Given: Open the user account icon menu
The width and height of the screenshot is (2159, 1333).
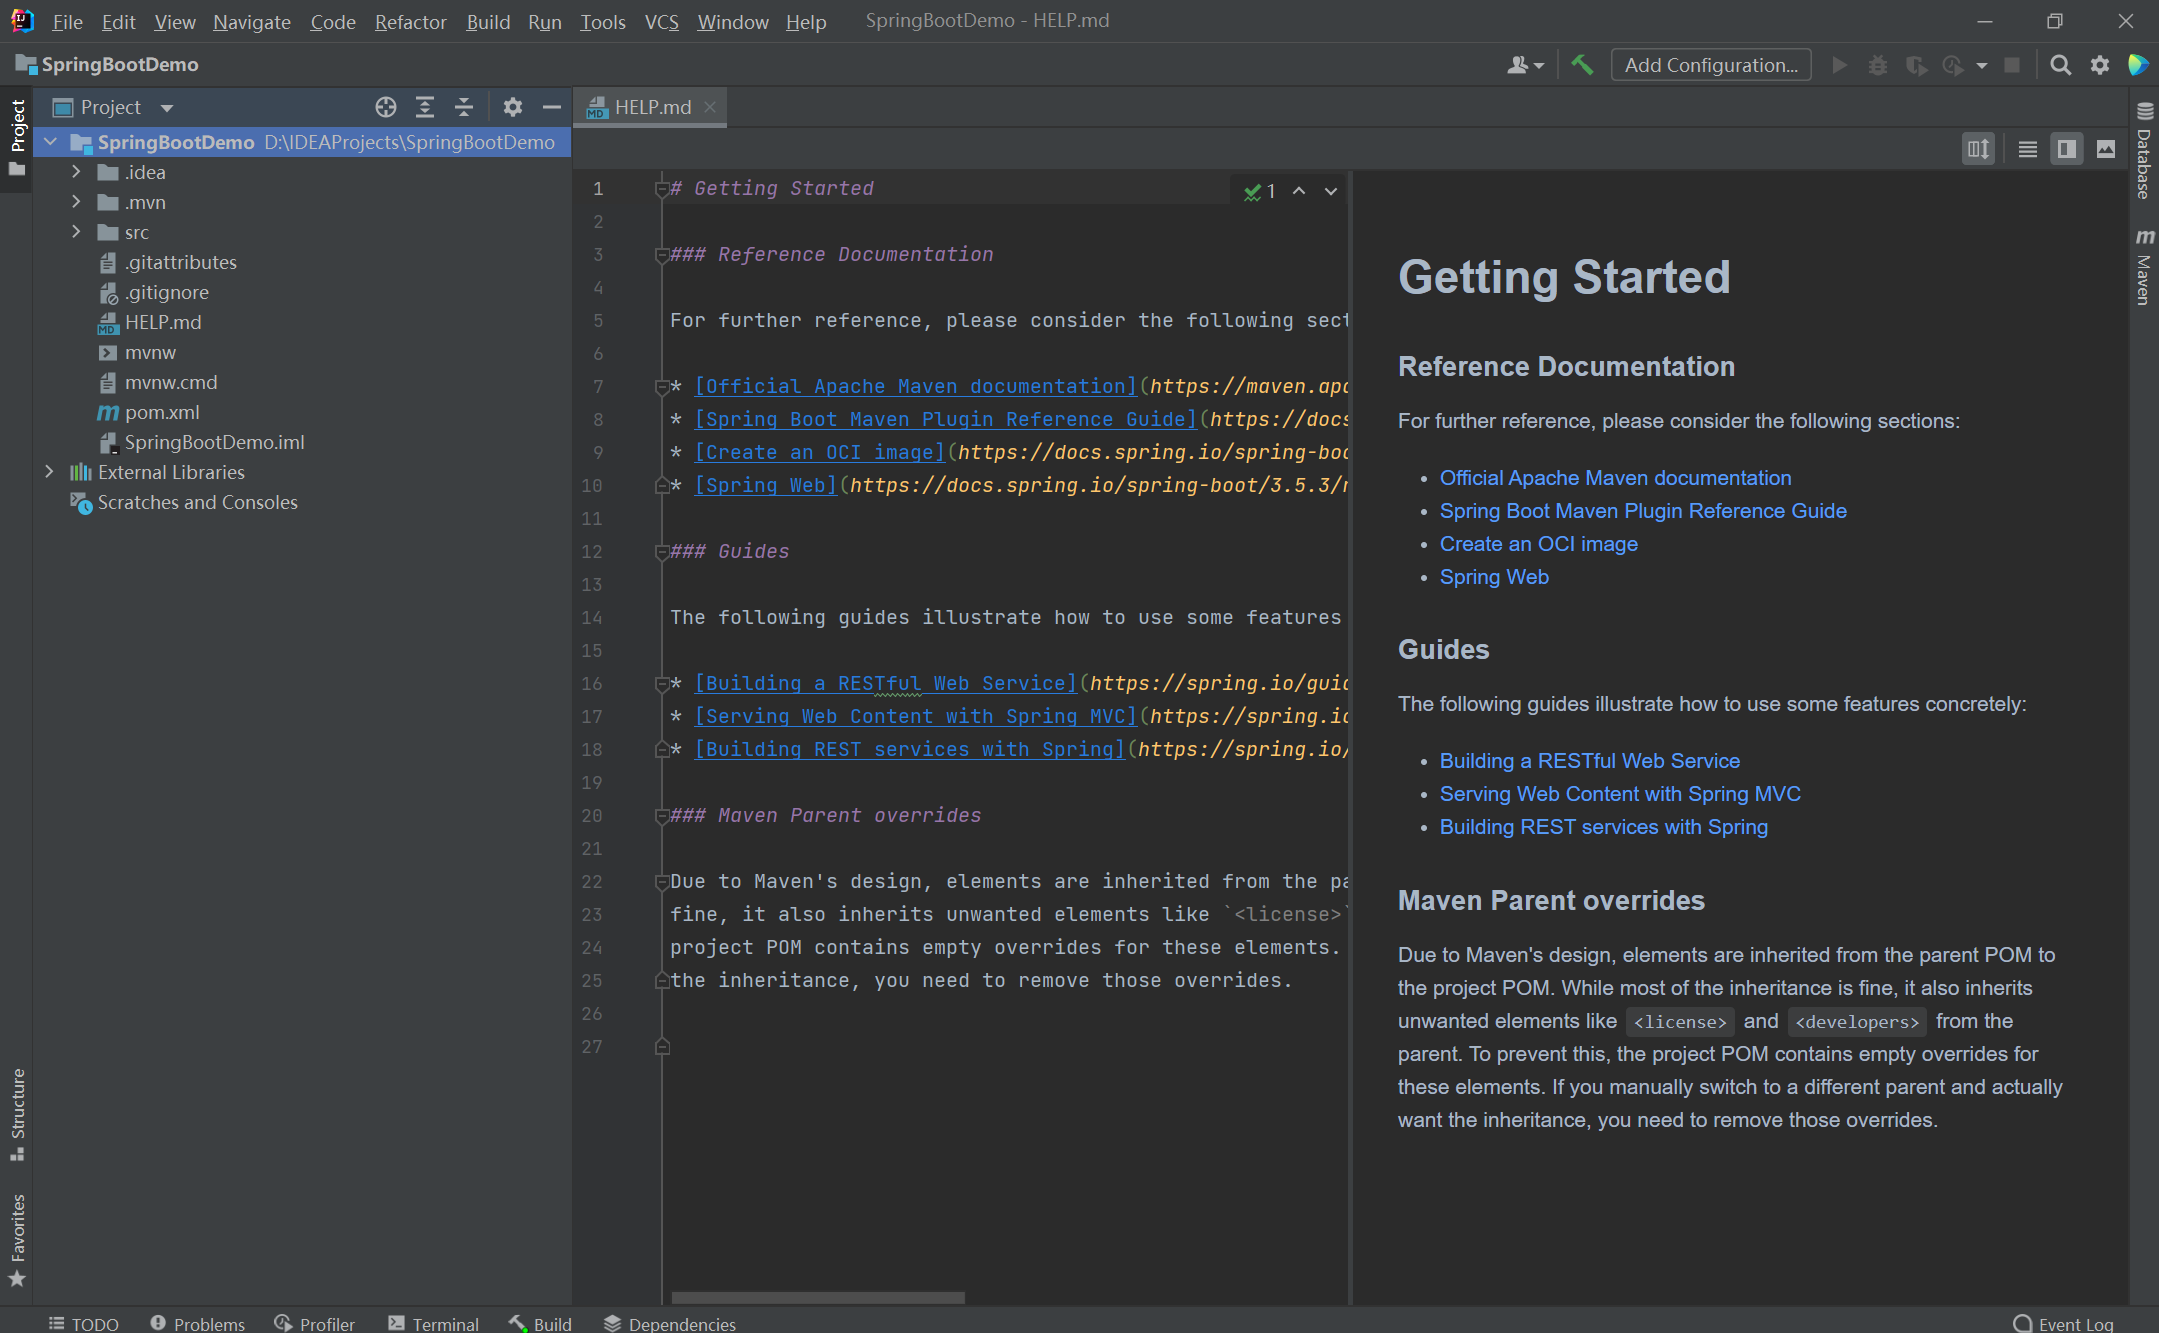Looking at the screenshot, I should pos(1525,65).
